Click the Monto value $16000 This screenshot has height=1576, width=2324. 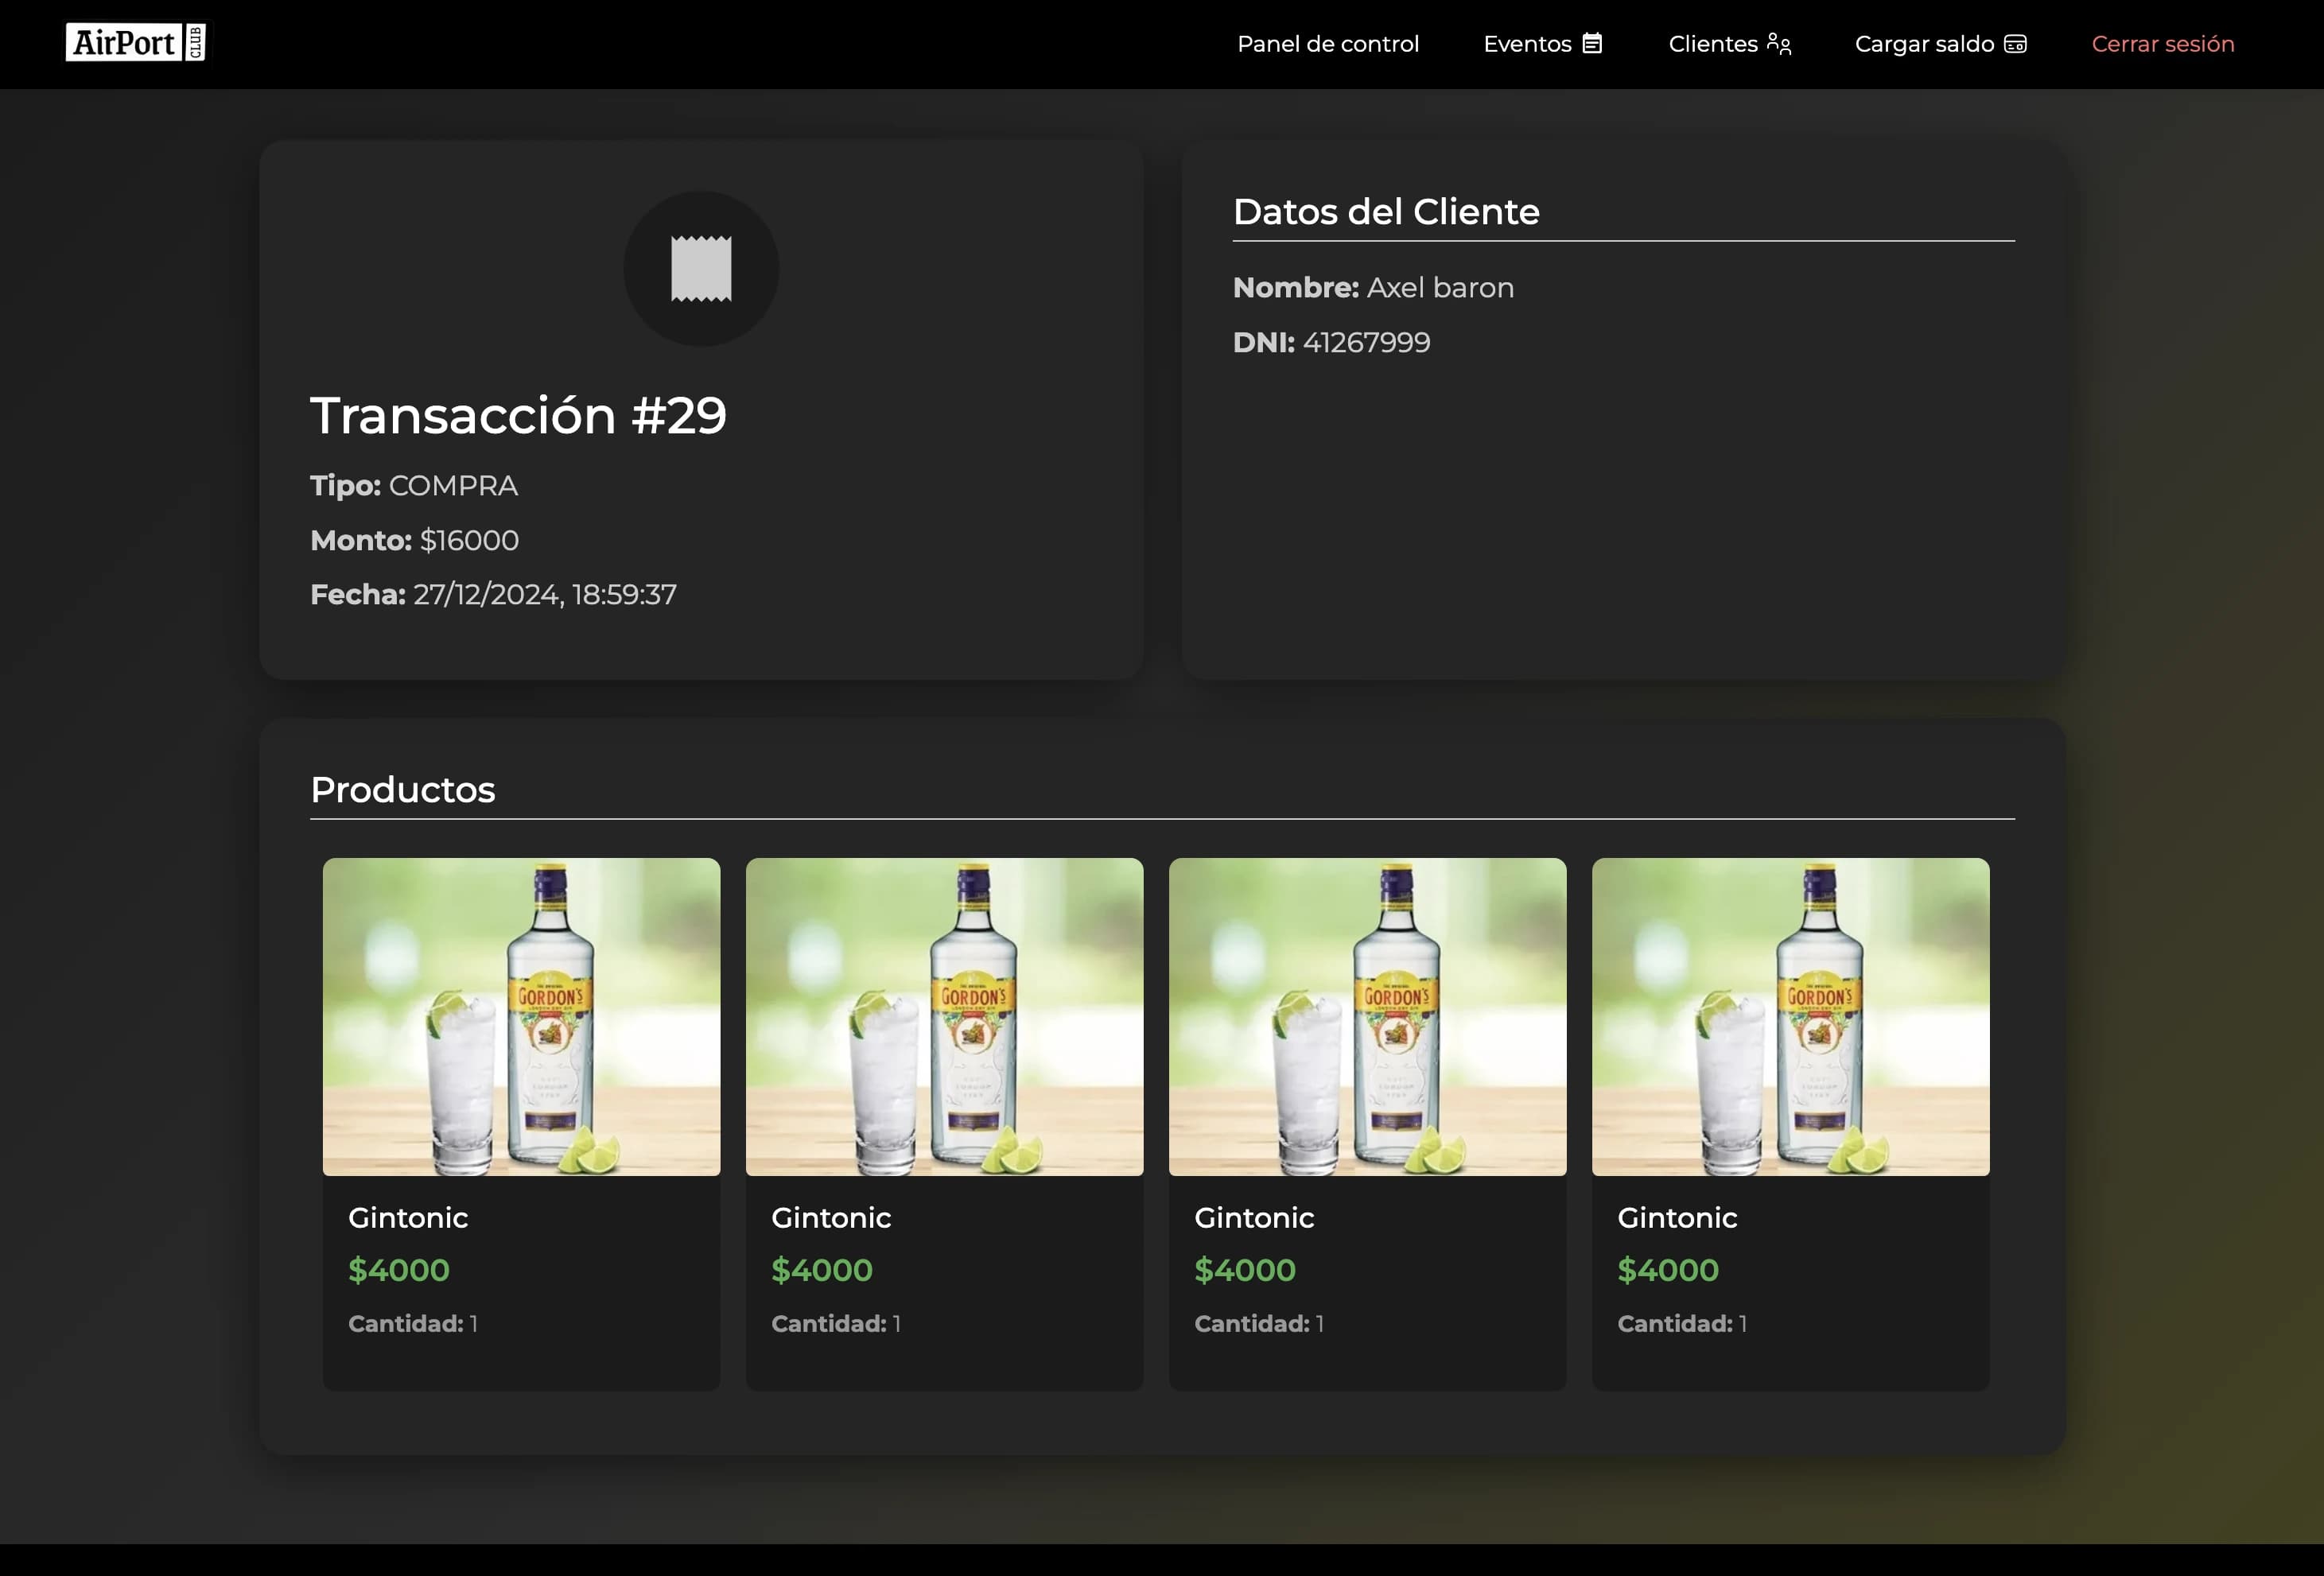point(468,540)
